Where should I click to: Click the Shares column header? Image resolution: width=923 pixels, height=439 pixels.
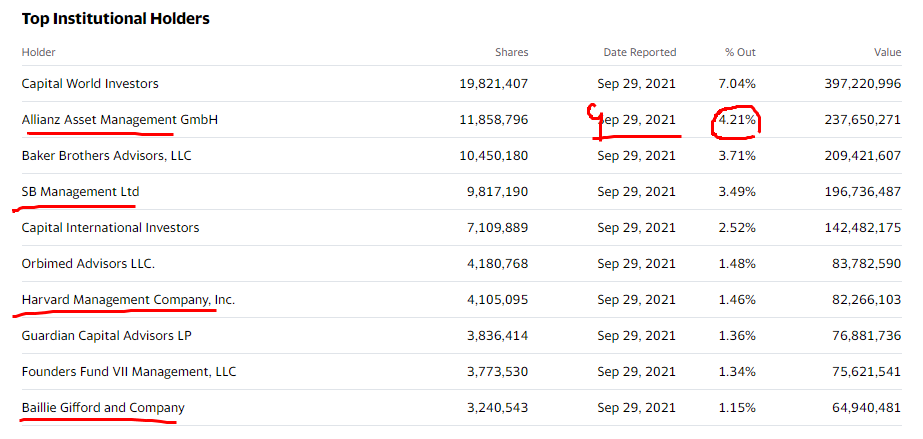pyautogui.click(x=512, y=52)
